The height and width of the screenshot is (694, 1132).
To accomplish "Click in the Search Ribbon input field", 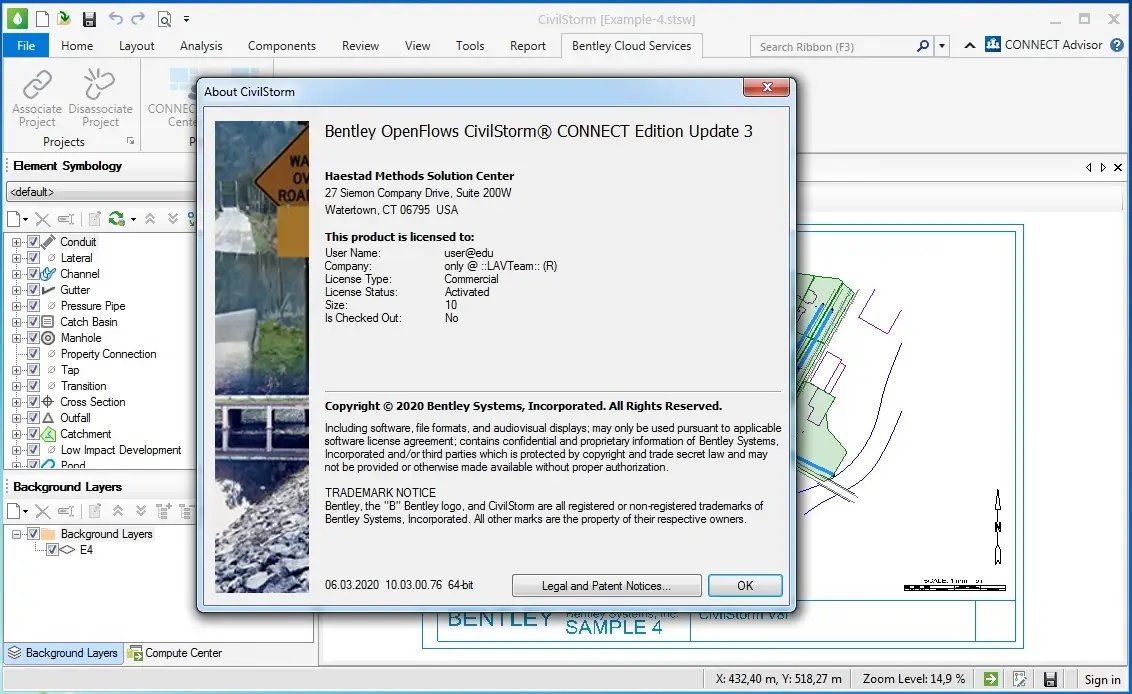I will (834, 47).
